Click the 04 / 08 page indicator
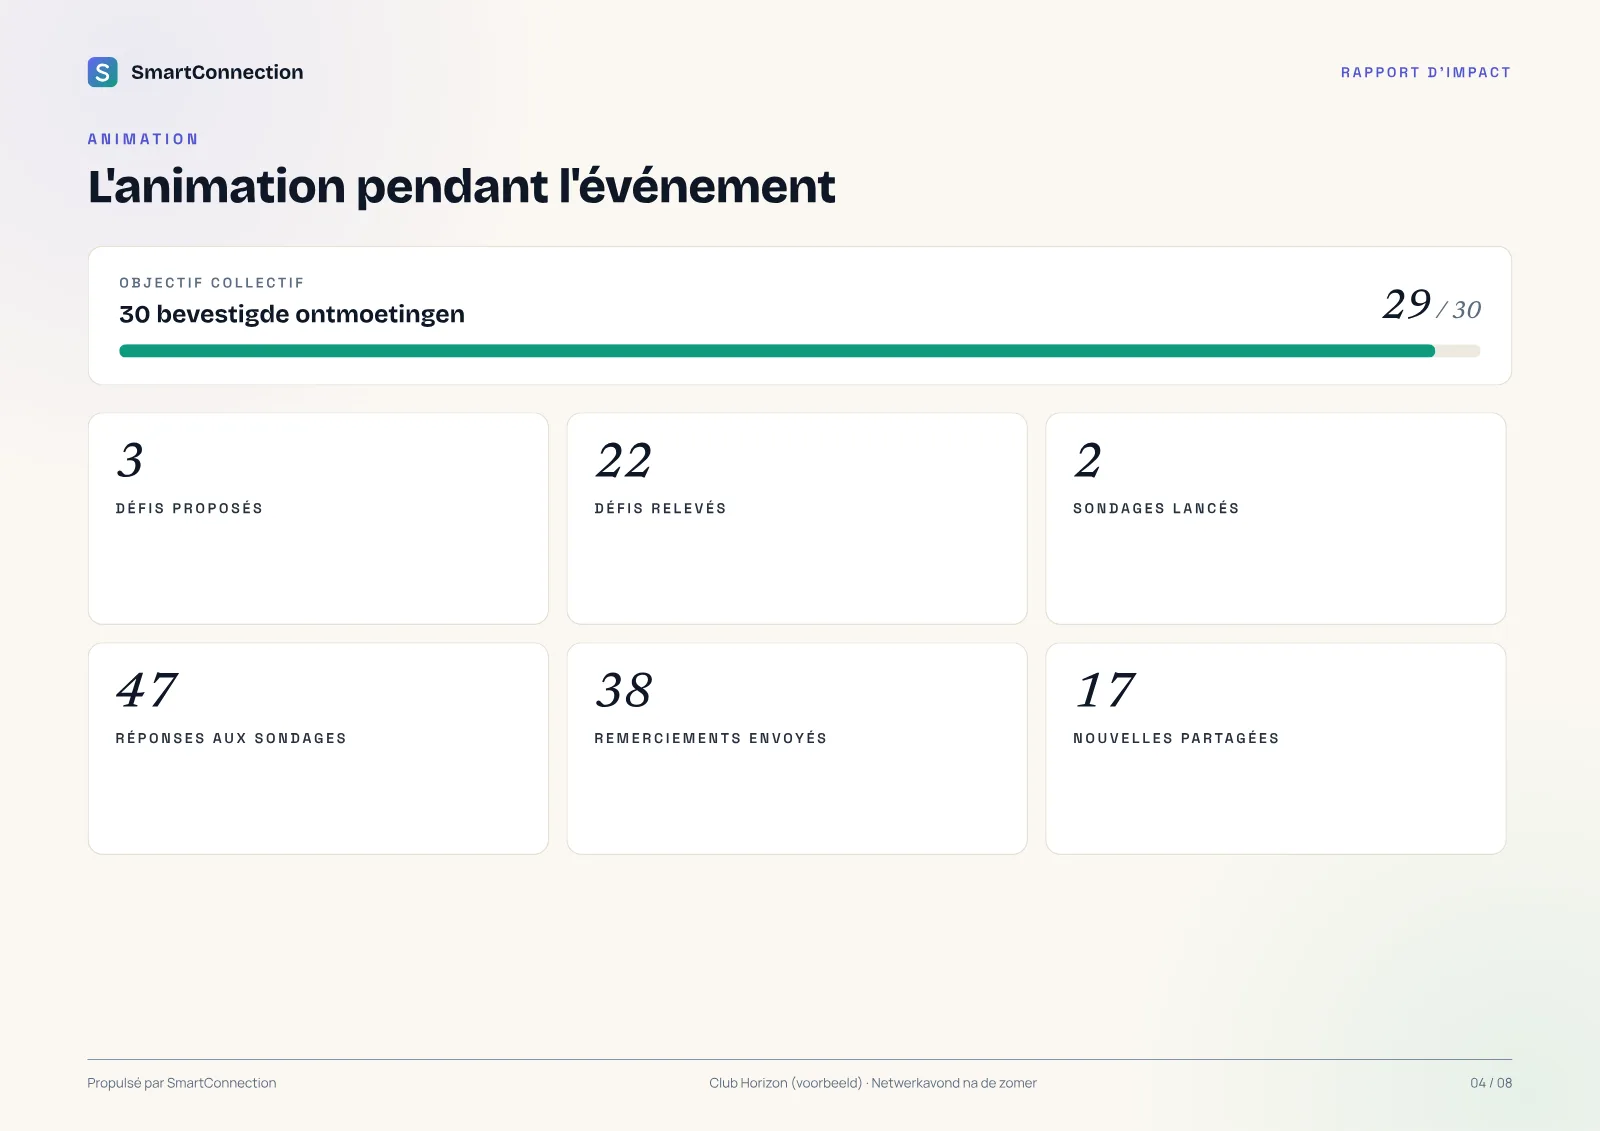Viewport: 1600px width, 1131px height. pyautogui.click(x=1491, y=1083)
